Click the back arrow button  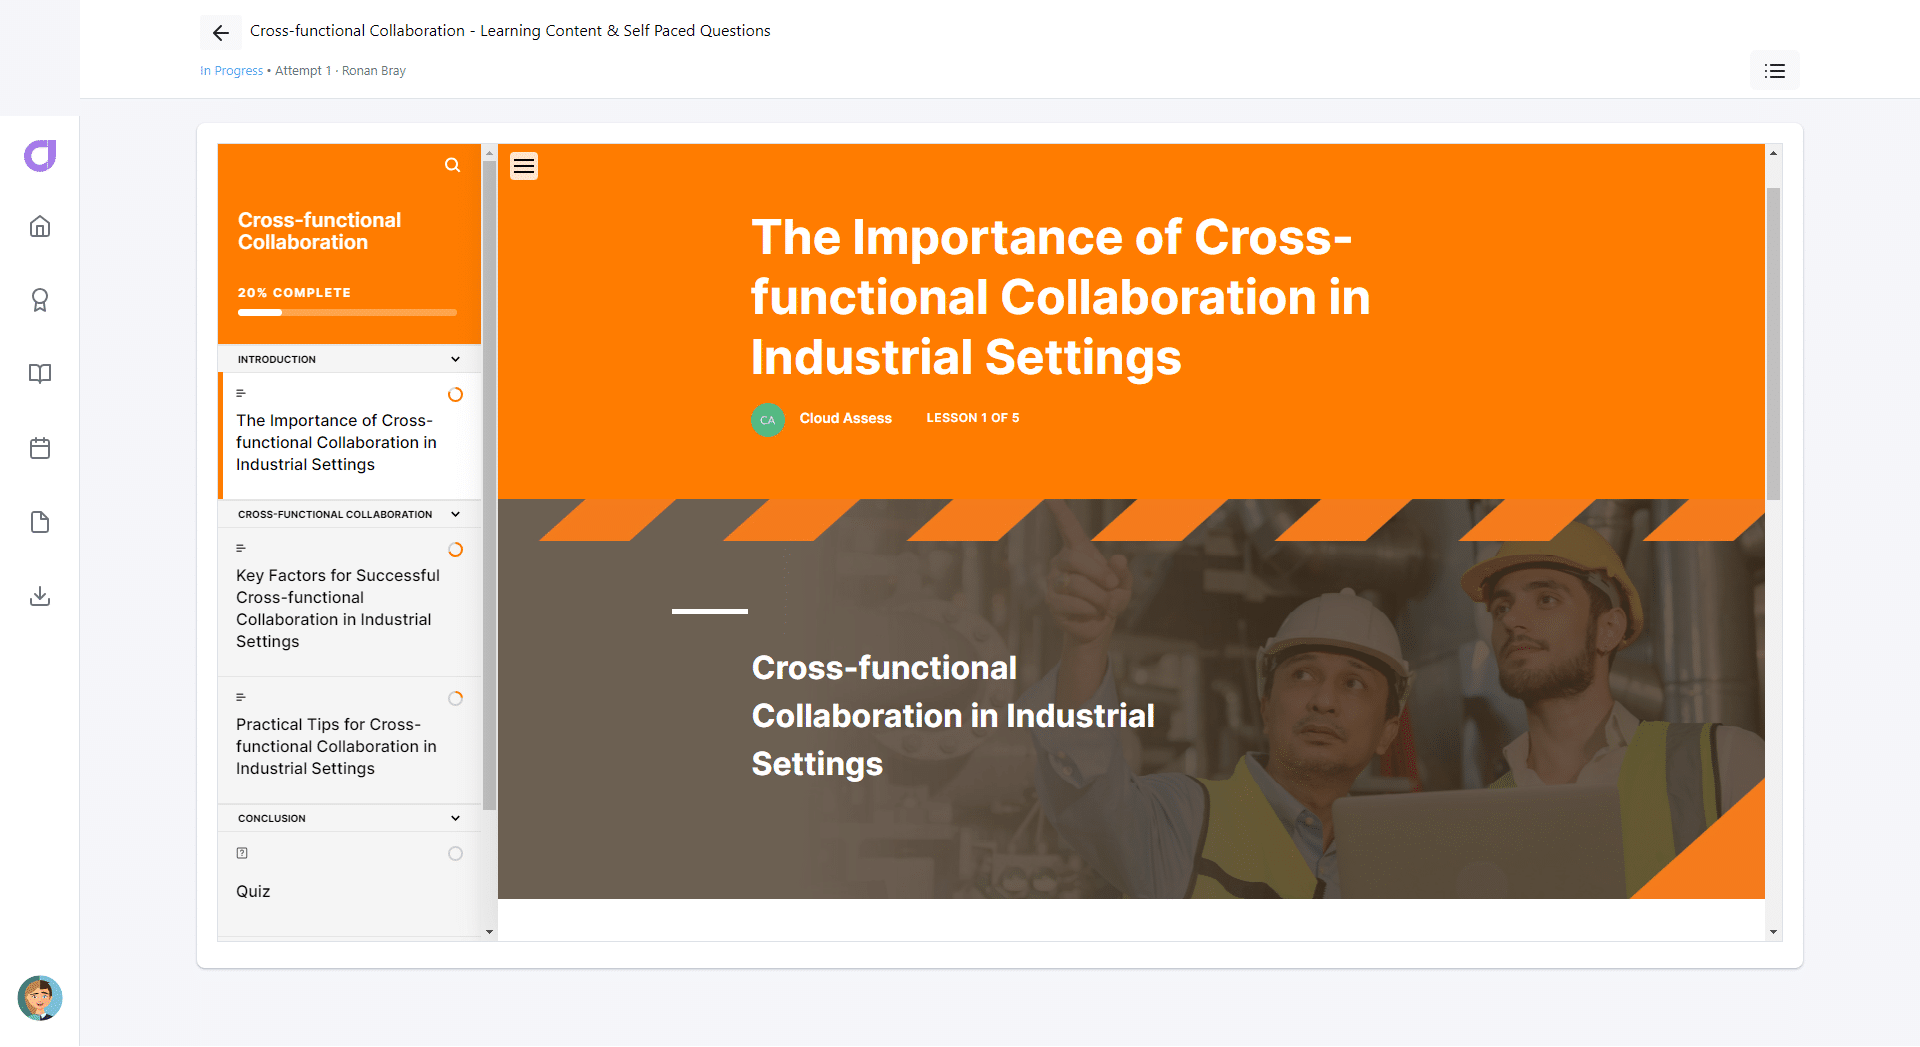click(x=221, y=33)
